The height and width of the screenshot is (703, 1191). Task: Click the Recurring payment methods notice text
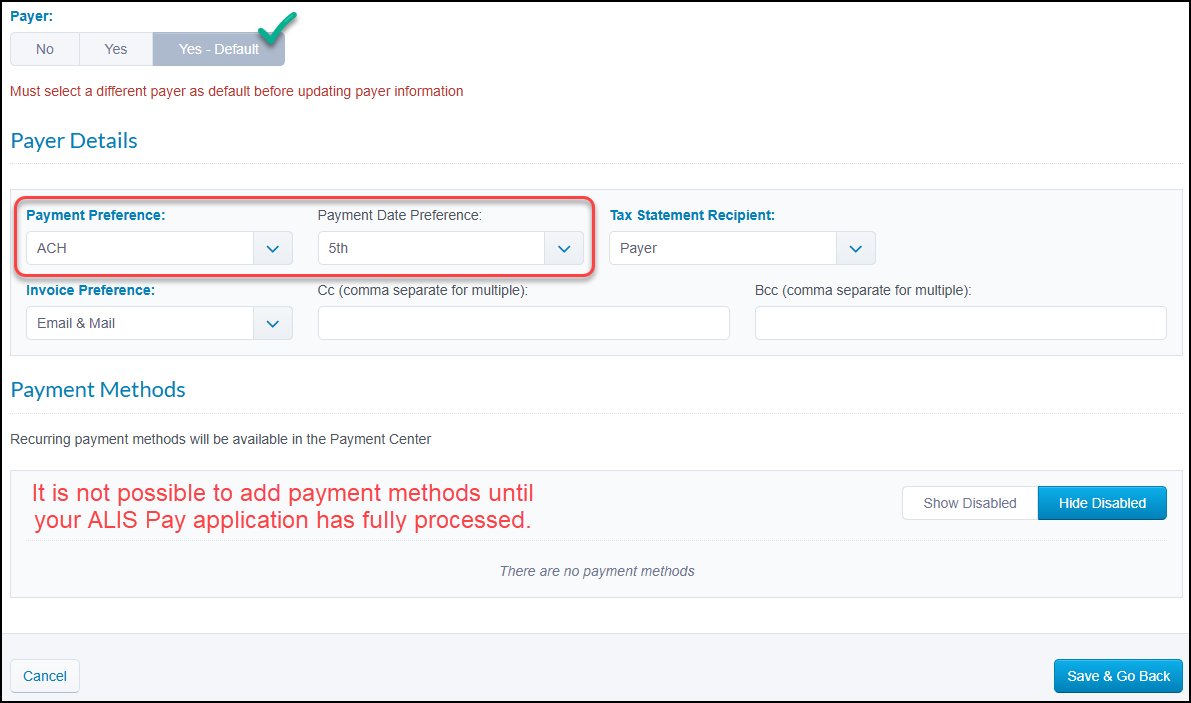220,440
